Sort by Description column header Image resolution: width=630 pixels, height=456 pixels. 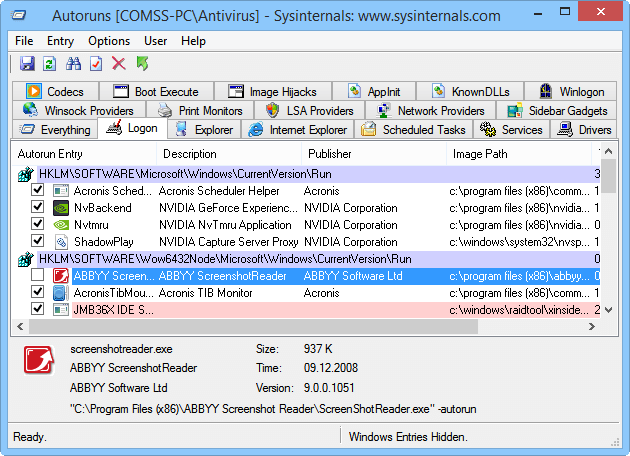tap(229, 154)
